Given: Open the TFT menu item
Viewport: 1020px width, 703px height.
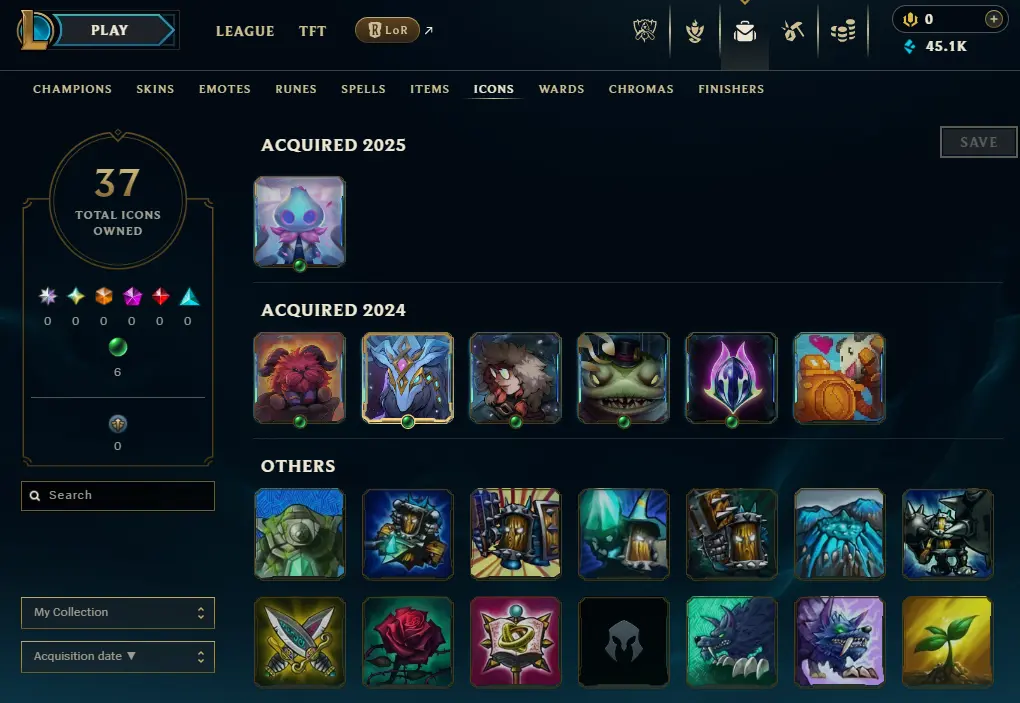Looking at the screenshot, I should [312, 31].
